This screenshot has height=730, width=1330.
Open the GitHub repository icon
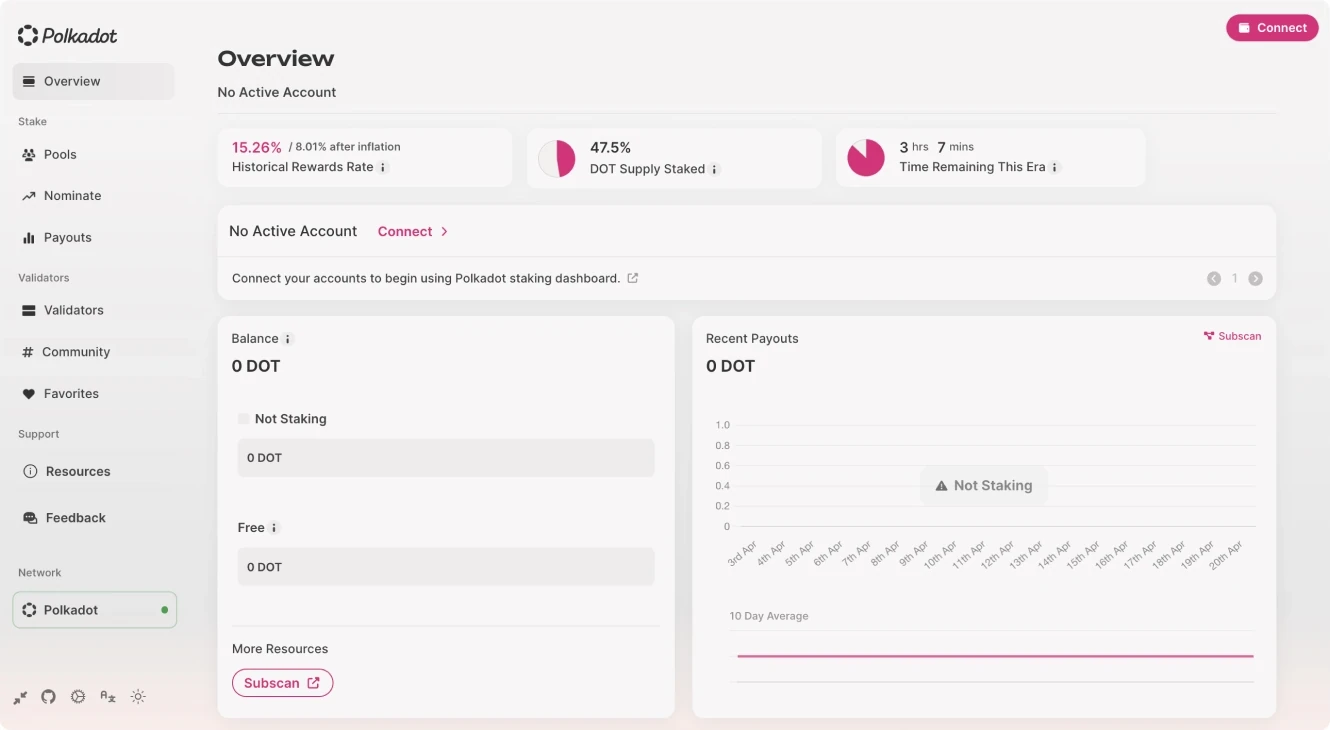pos(48,697)
